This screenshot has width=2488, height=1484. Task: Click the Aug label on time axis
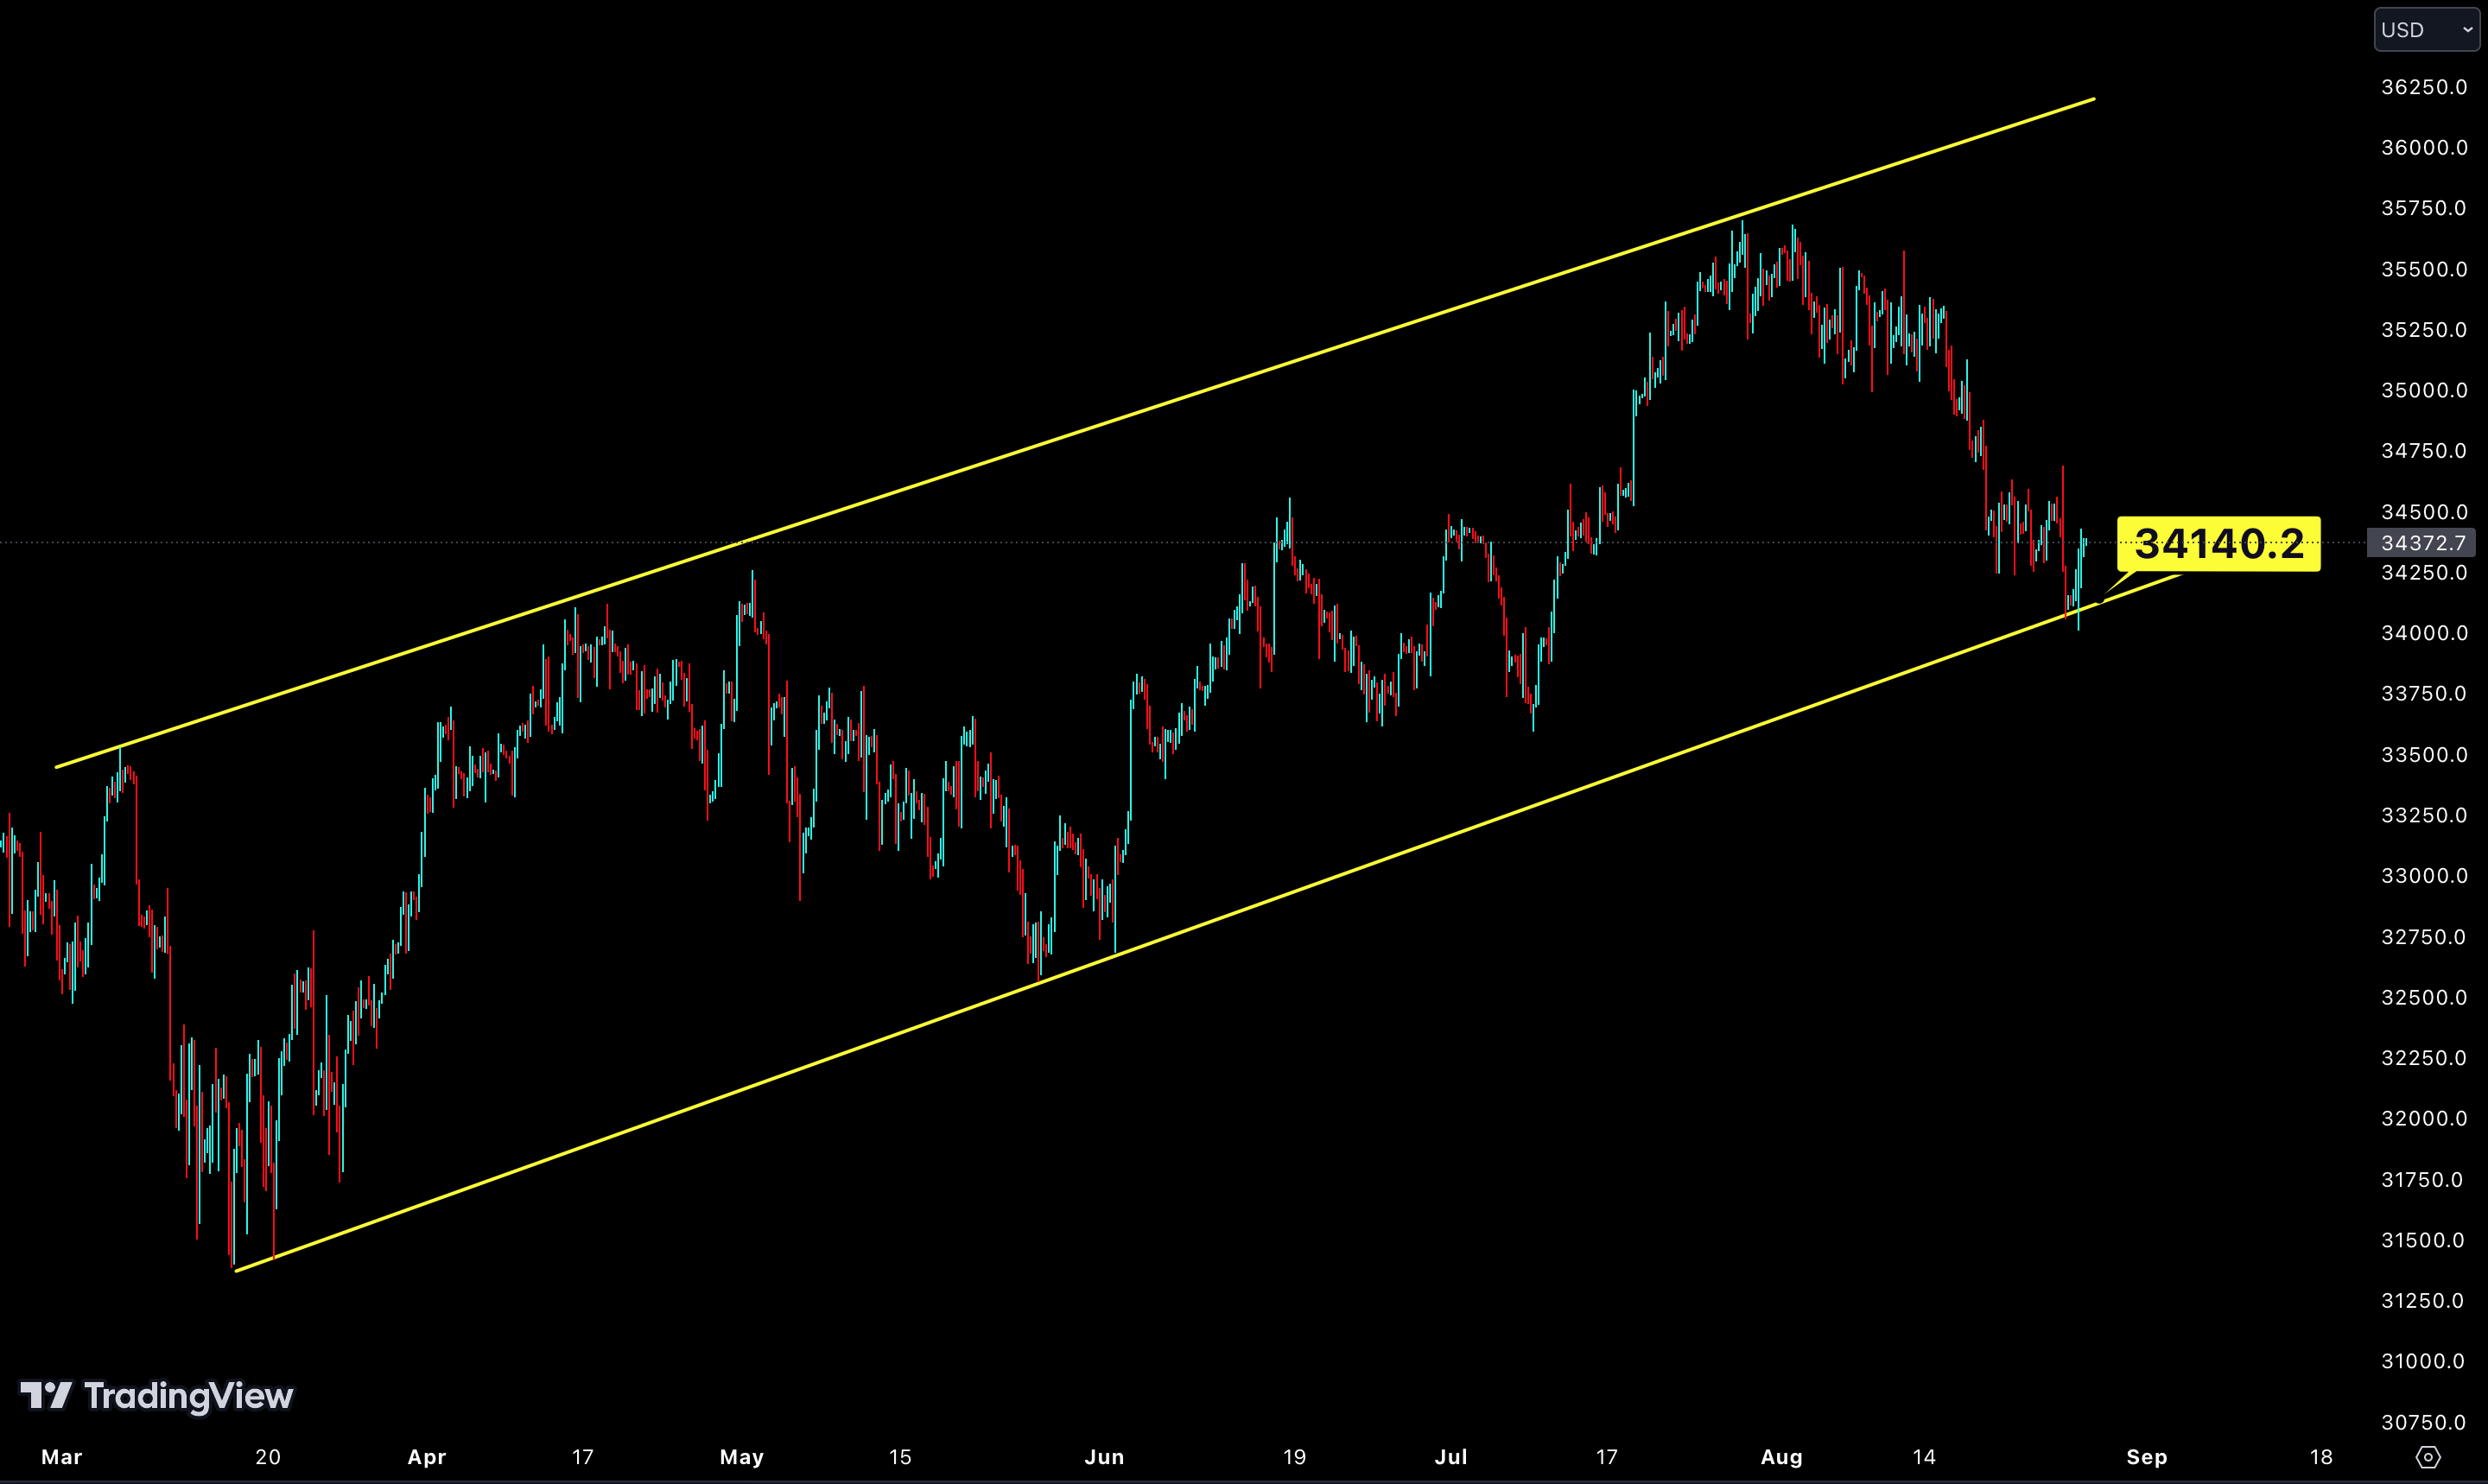click(1782, 1457)
